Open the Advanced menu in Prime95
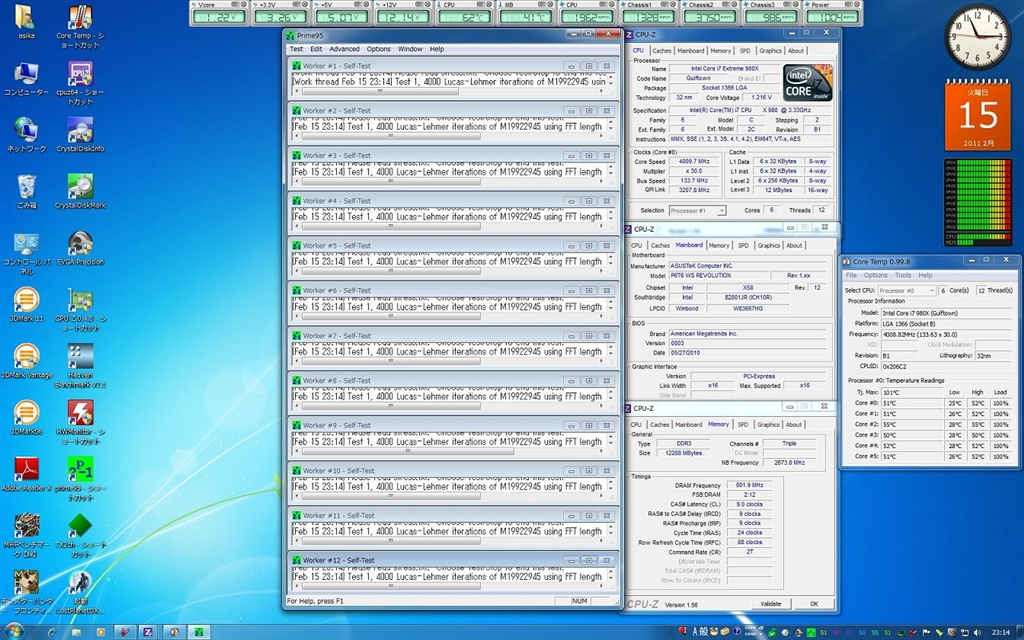The height and width of the screenshot is (640, 1024). pyautogui.click(x=344, y=49)
